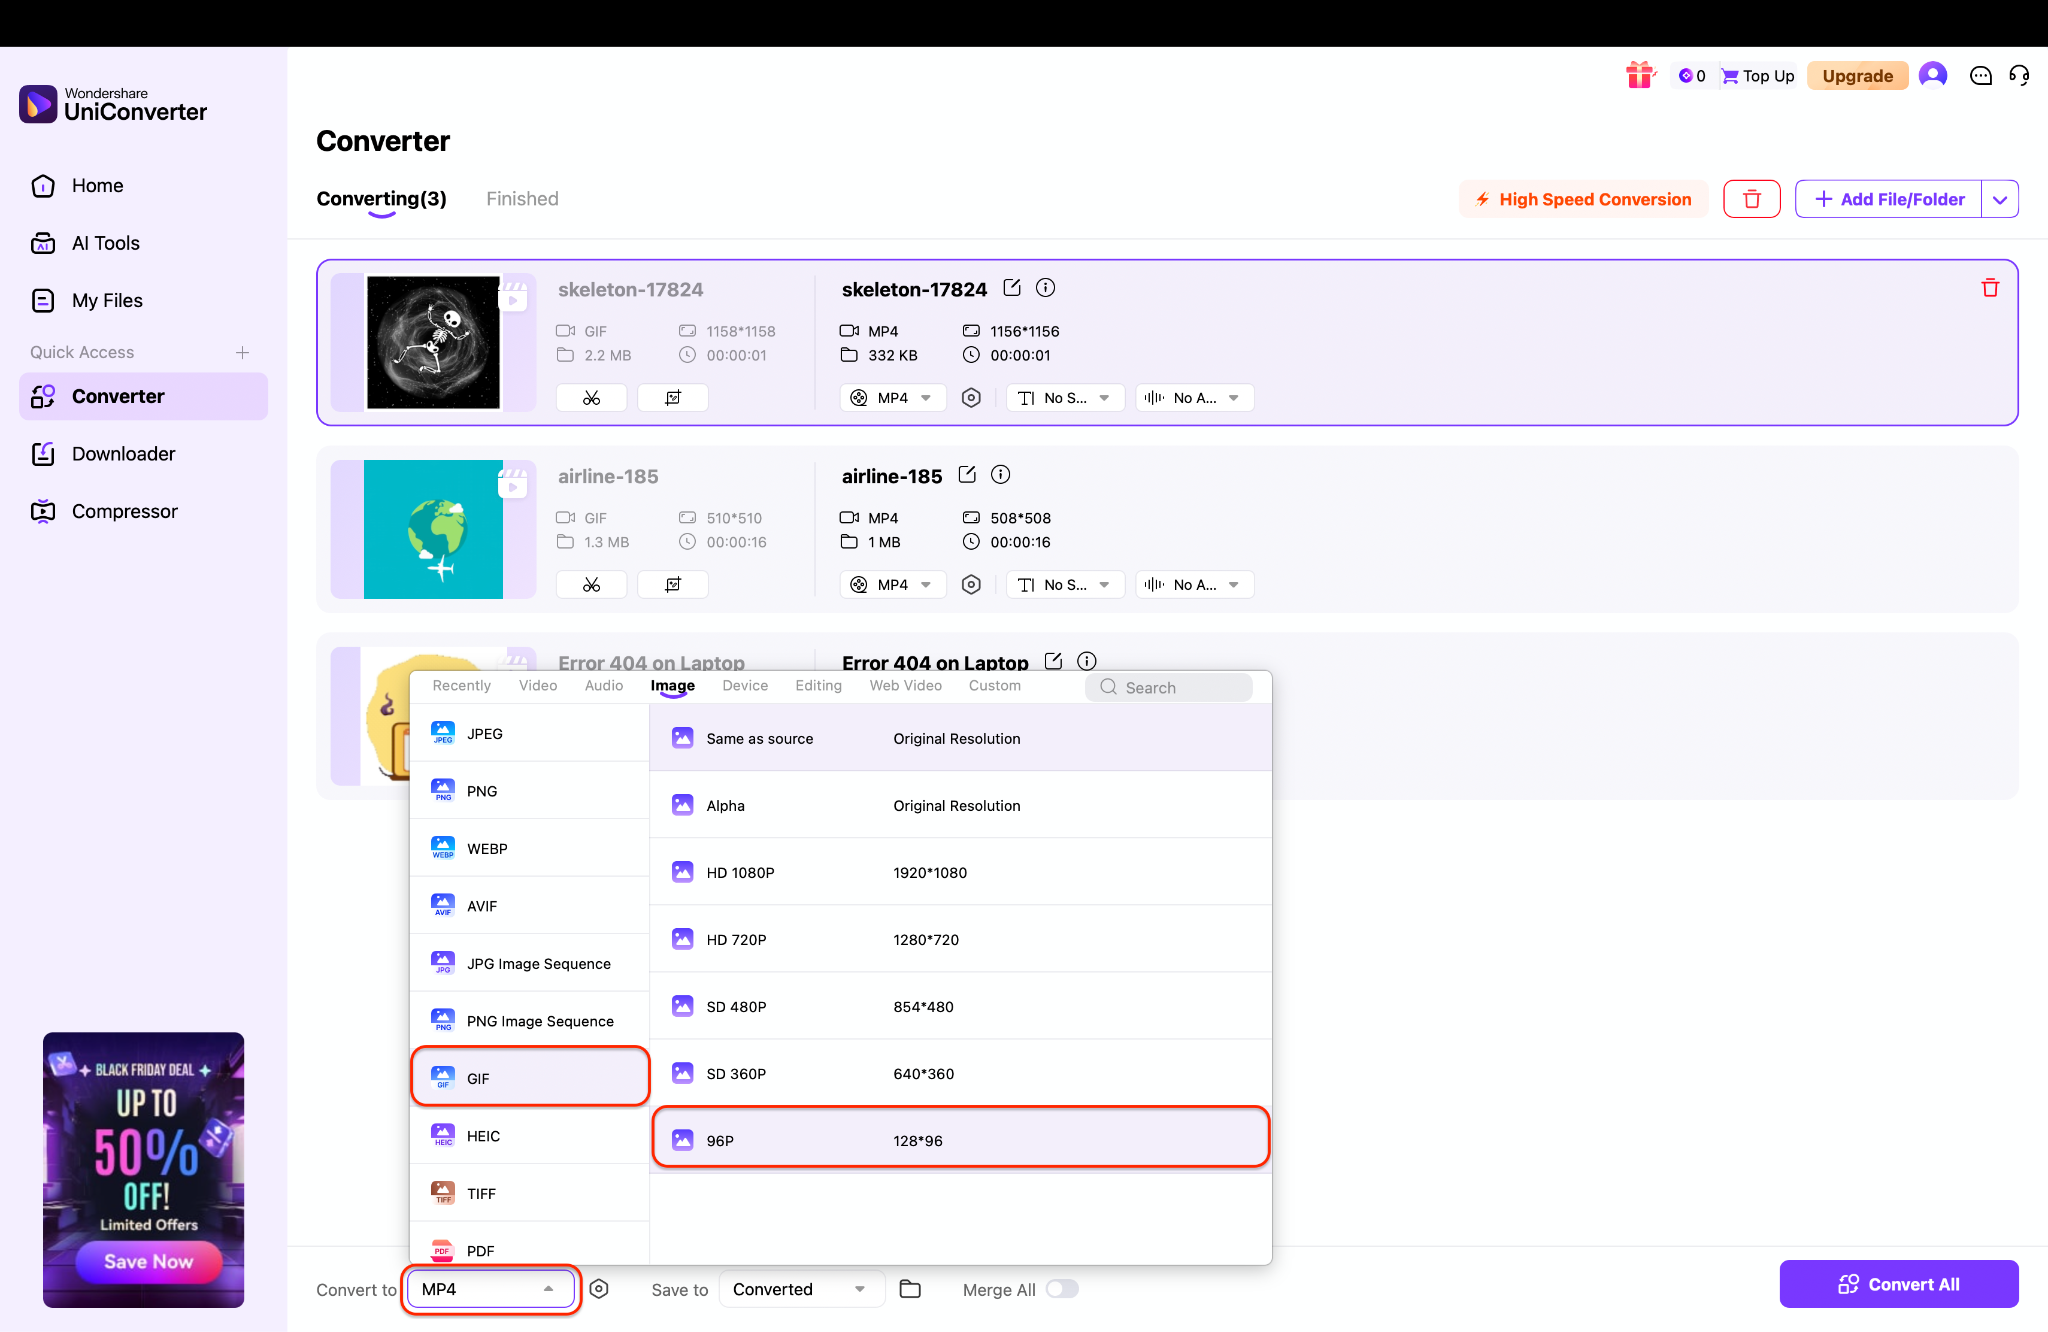Screen dimensions: 2048x1332
Task: Toggle the Merge All switch
Action: pyautogui.click(x=1062, y=1289)
